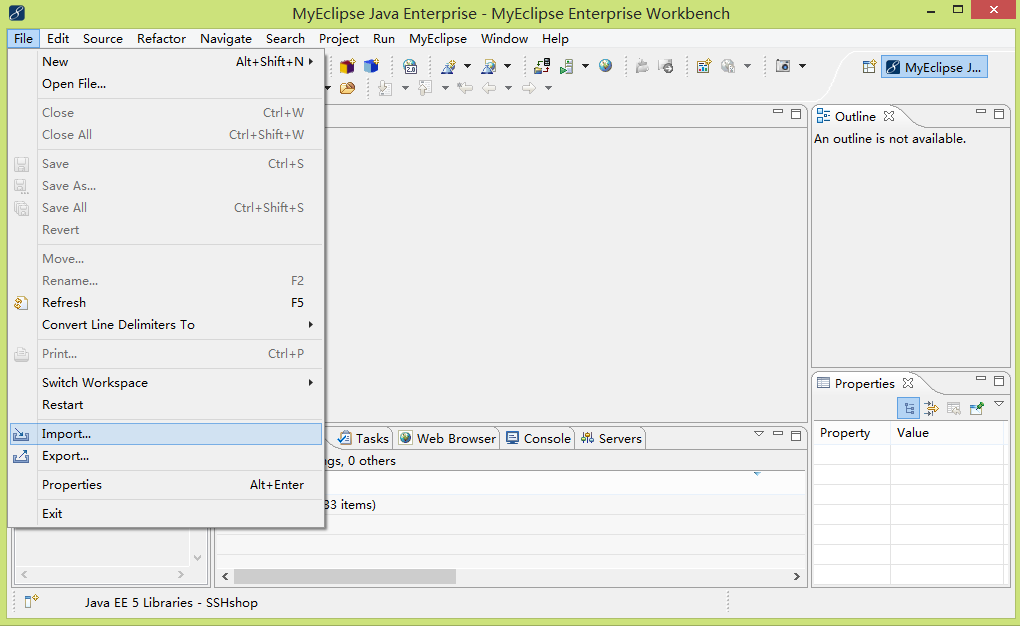1020x626 pixels.
Task: Open the MyEclipse menu in menu bar
Action: [438, 38]
